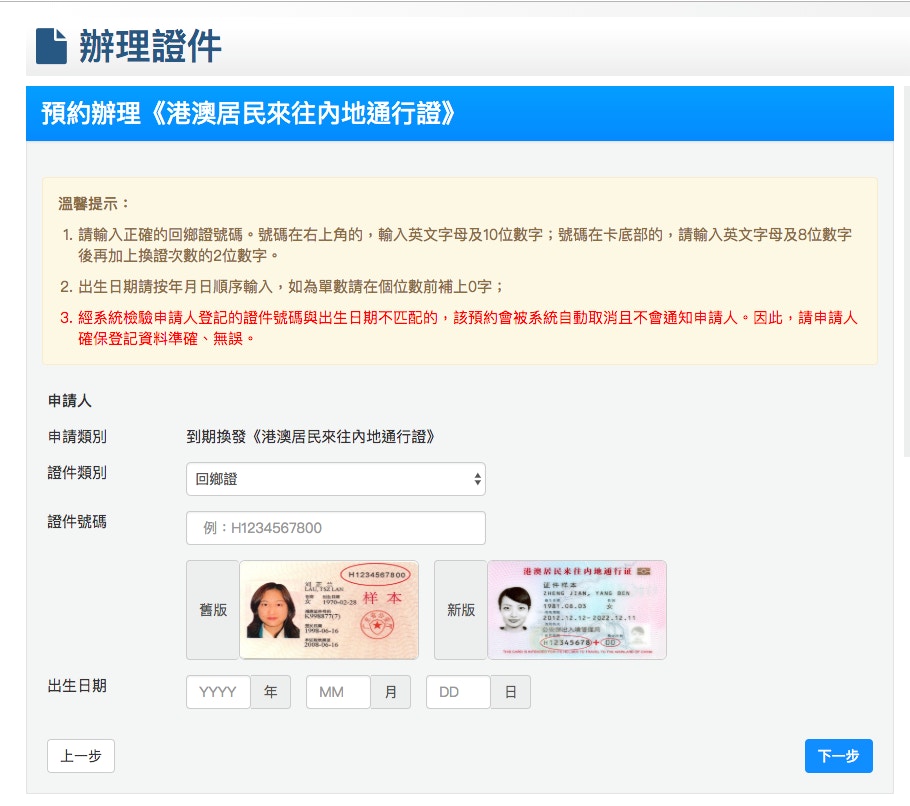
Task: Click the 到期換發 application type text
Action: [x=310, y=437]
